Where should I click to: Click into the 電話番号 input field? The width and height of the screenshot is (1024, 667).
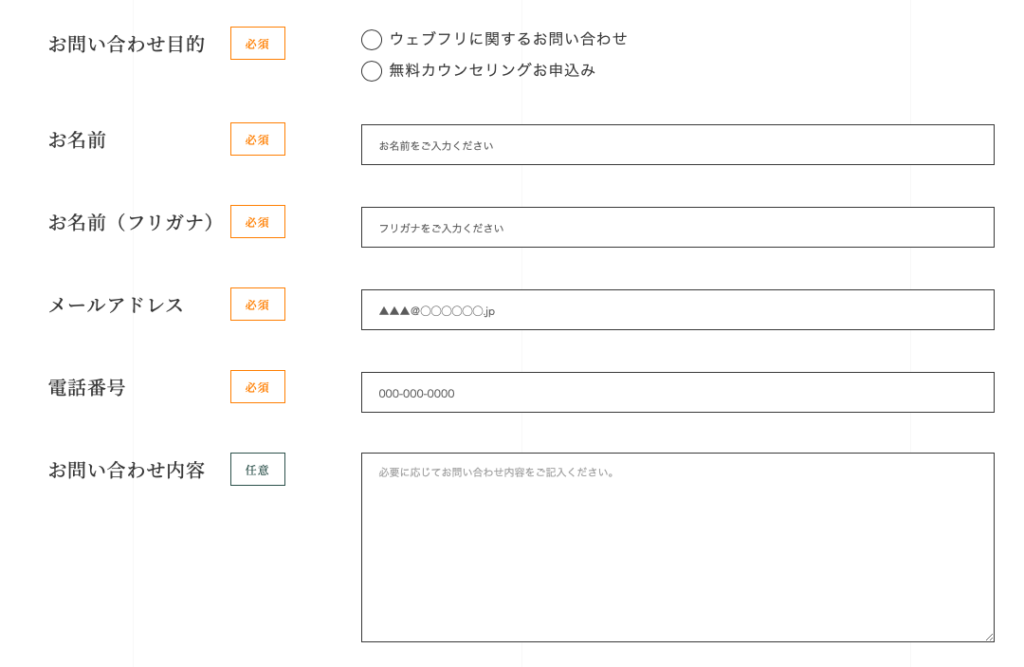click(677, 393)
